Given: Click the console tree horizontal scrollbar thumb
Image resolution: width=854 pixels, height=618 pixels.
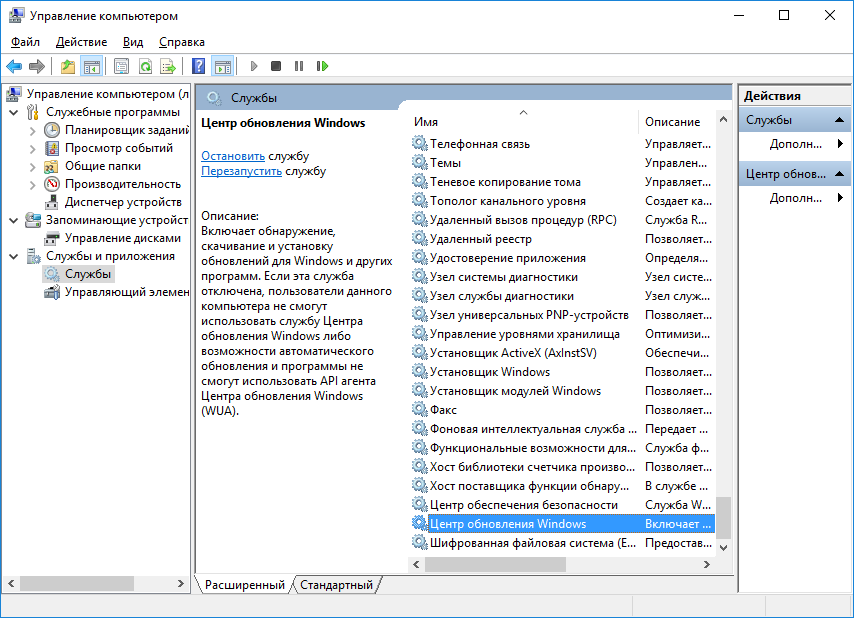Looking at the screenshot, I should [x=77, y=583].
